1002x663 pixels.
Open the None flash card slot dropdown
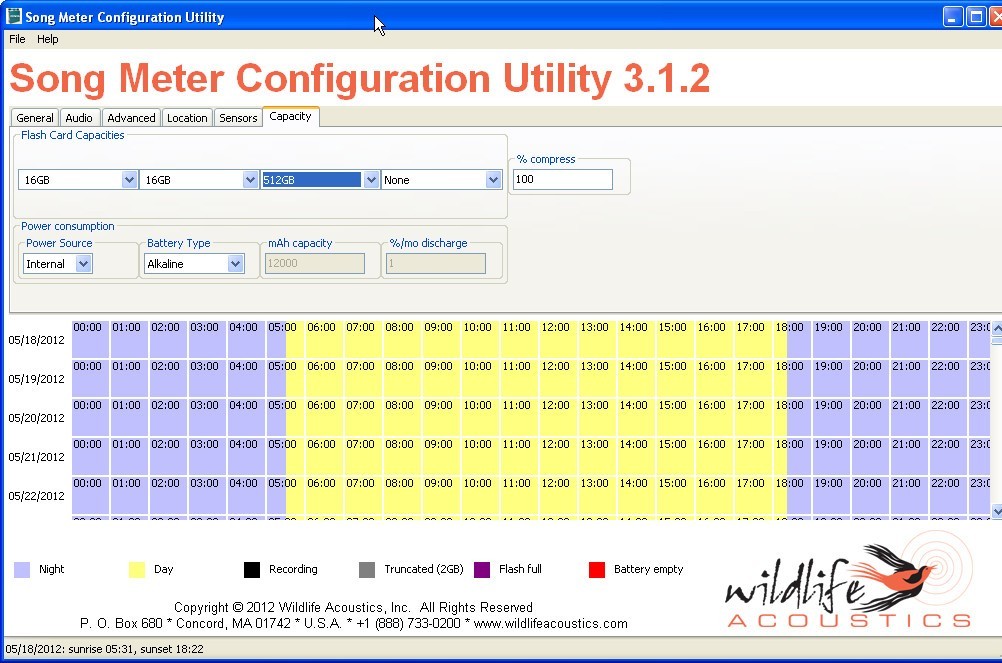click(x=492, y=179)
